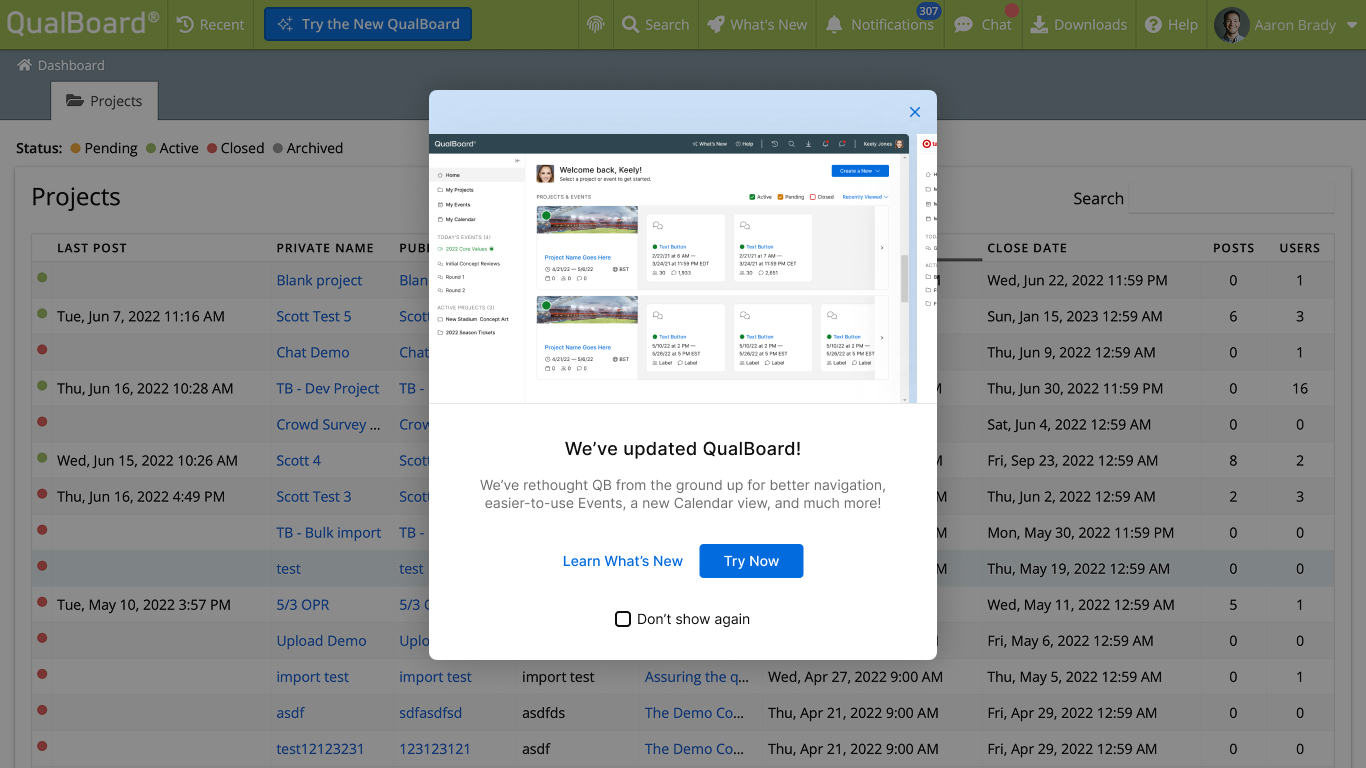Image resolution: width=1366 pixels, height=768 pixels.
Task: Open the 123123121 public name link
Action: [435, 749]
